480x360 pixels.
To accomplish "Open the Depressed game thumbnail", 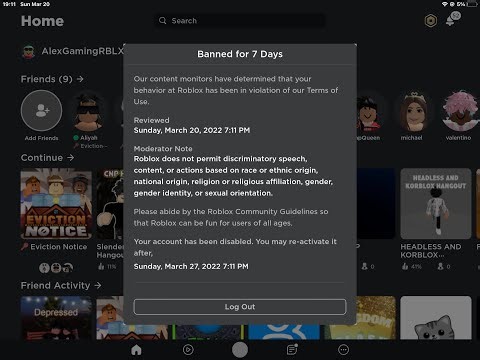I will pos(56,318).
